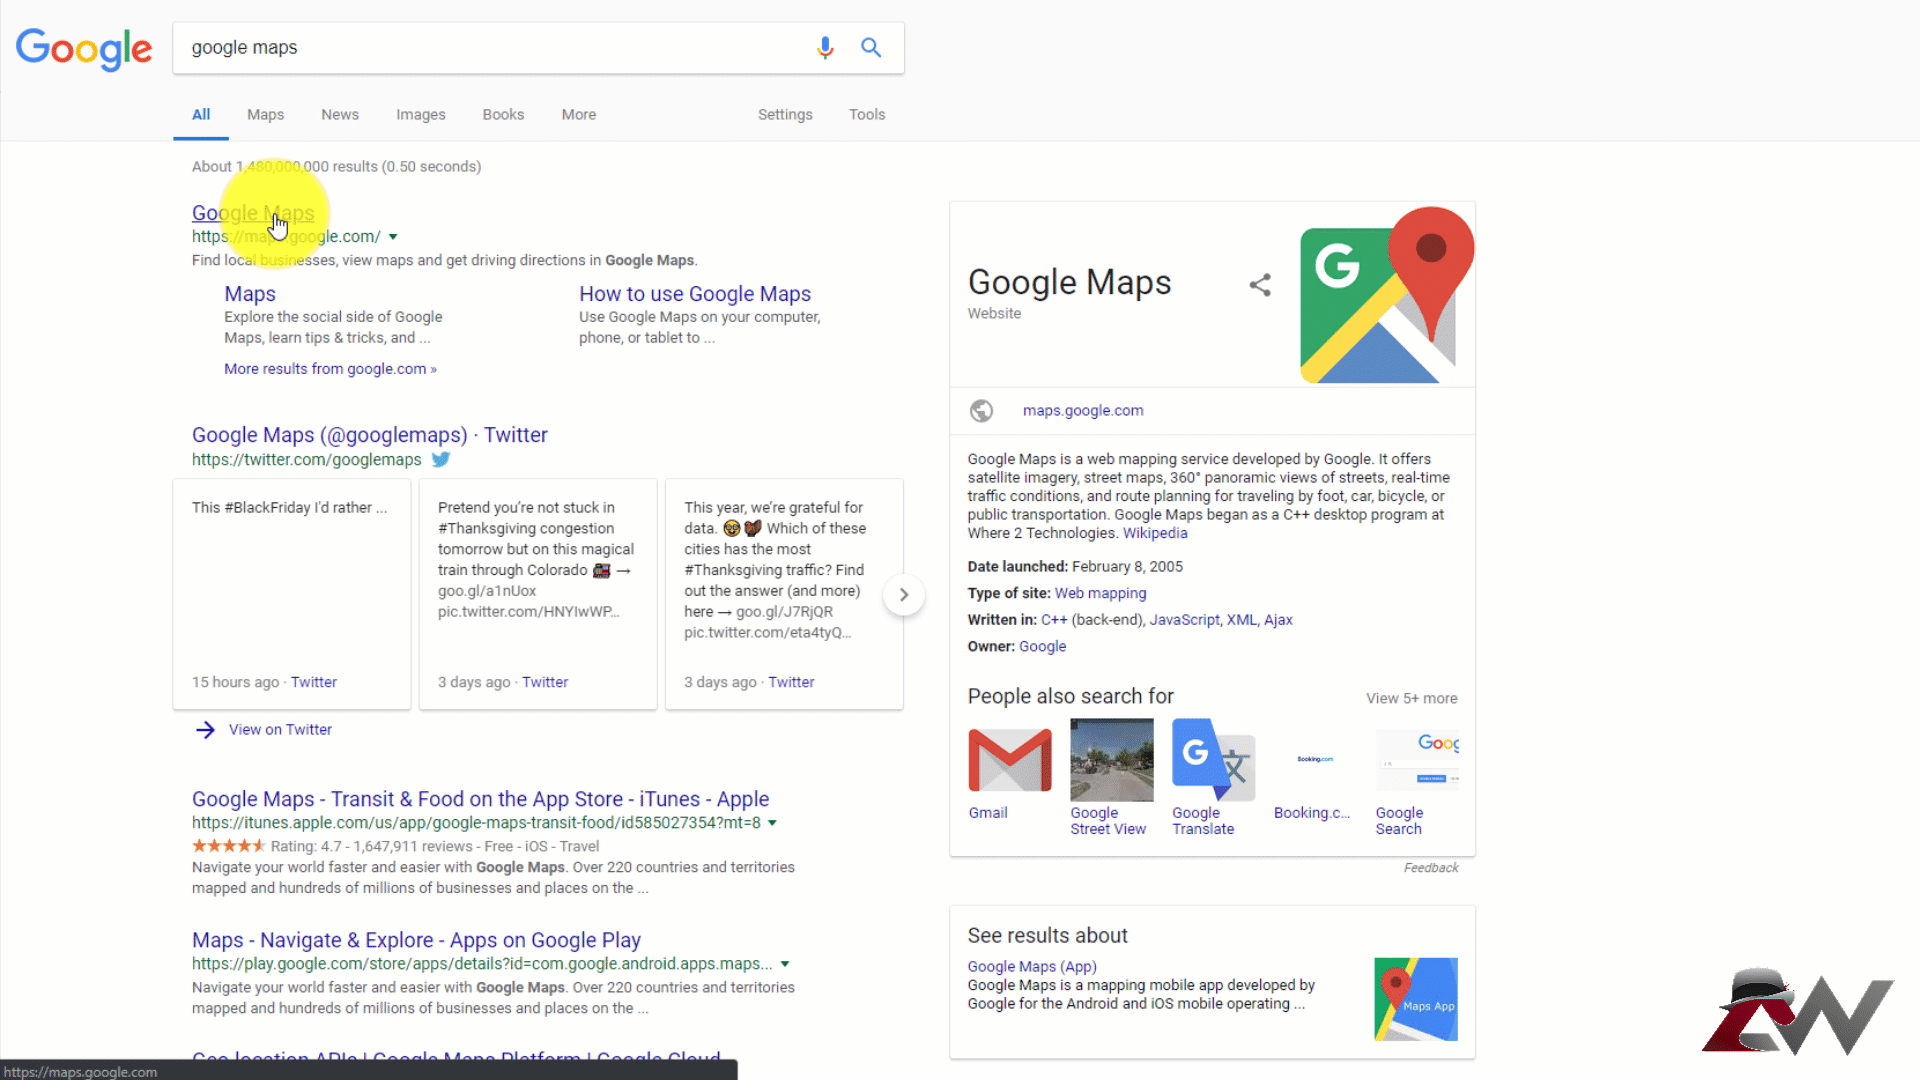Screen dimensions: 1920x1080
Task: Click maps.google.com link in knowledge panel
Action: 1083,411
